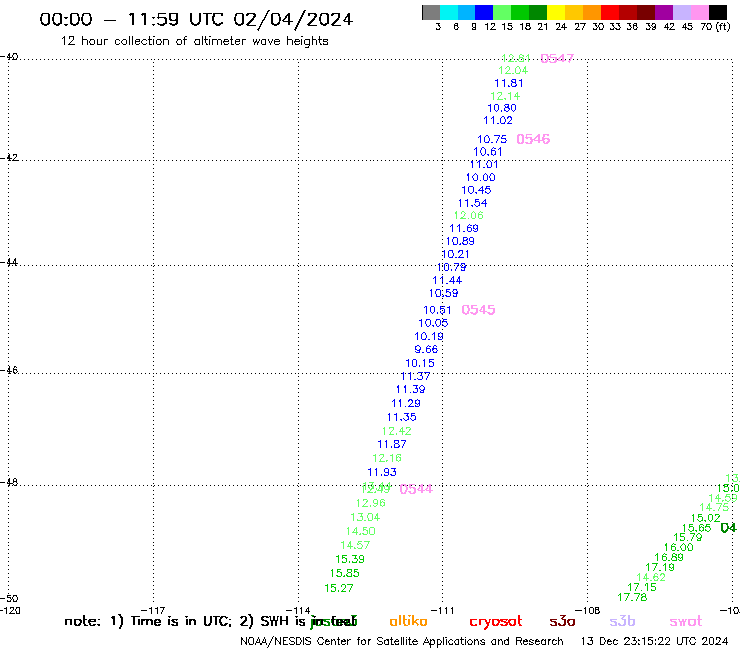The image size is (740, 650).
Task: Select the bright red swatch in the legend
Action: [x=609, y=12]
